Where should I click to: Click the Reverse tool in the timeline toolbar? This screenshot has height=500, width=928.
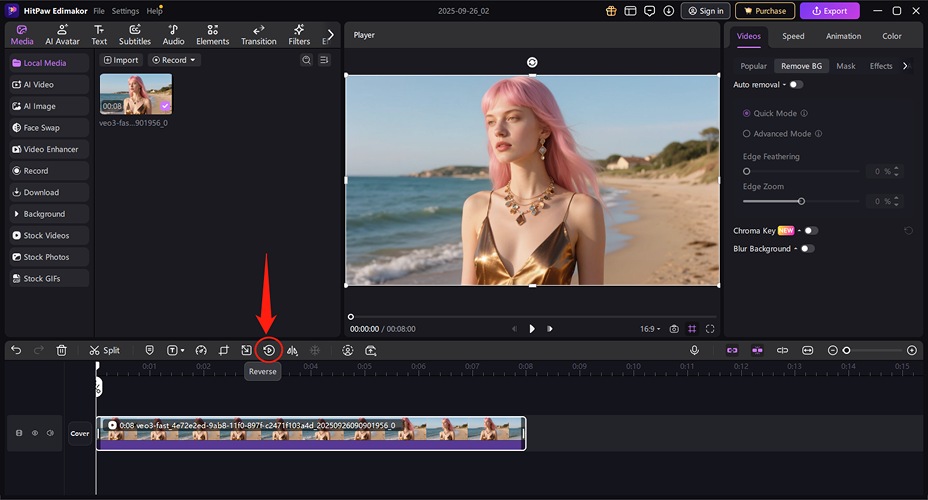point(269,350)
